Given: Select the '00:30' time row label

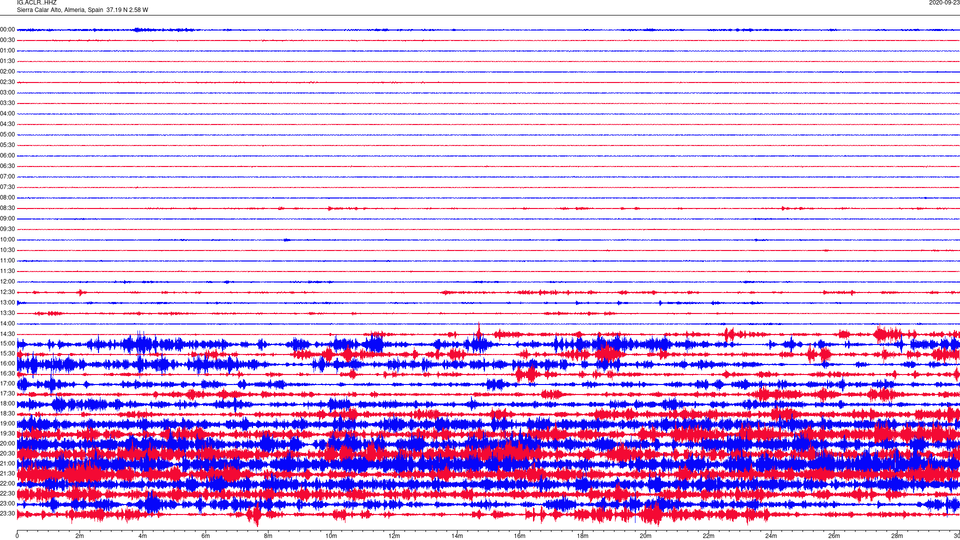Looking at the screenshot, I should coord(7,40).
